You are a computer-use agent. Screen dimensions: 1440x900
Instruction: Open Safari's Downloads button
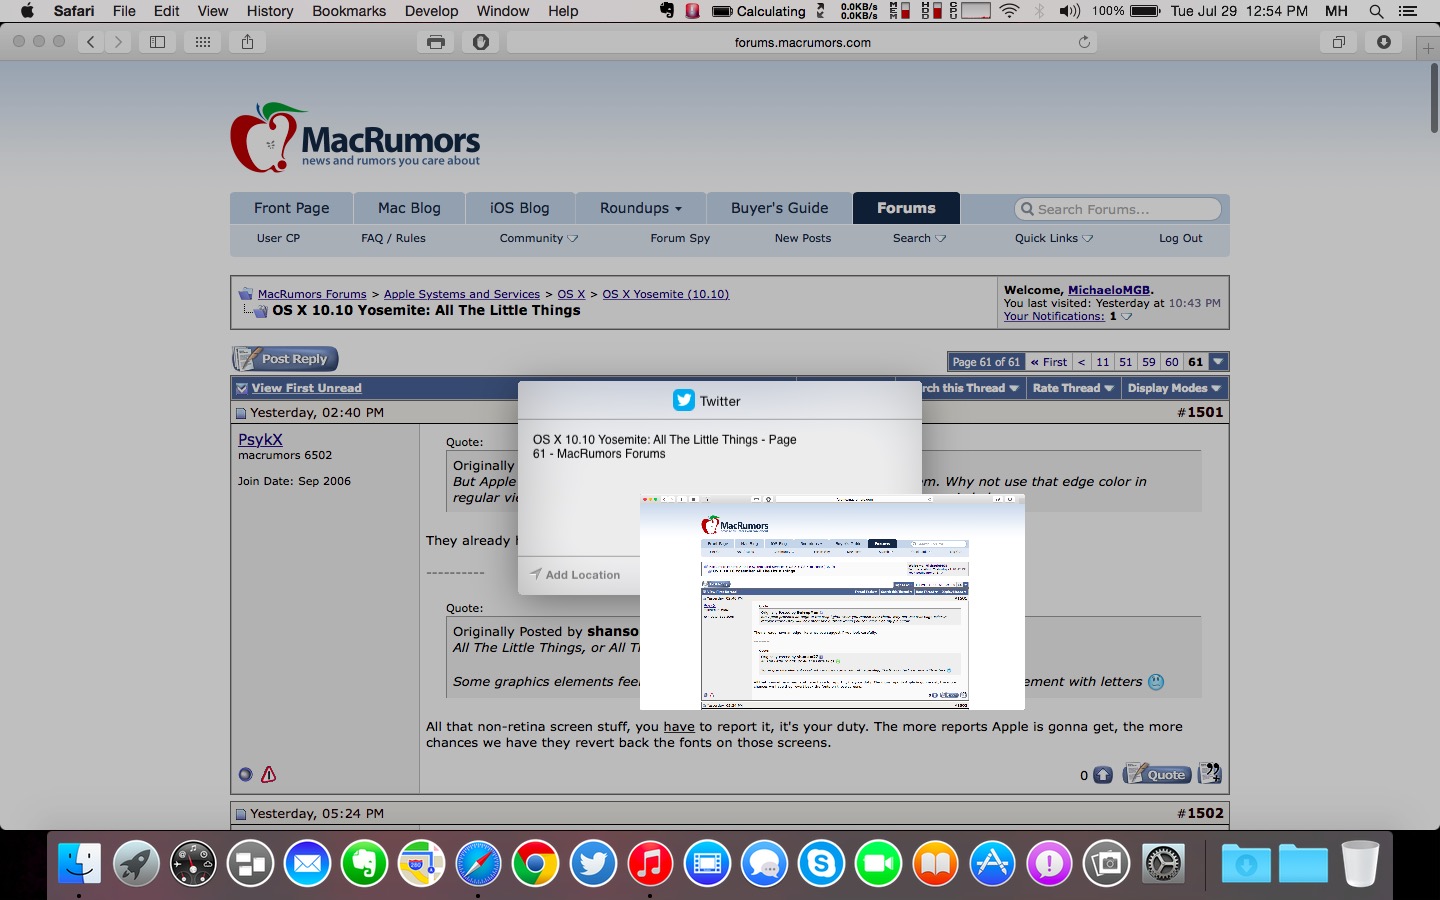click(1384, 42)
